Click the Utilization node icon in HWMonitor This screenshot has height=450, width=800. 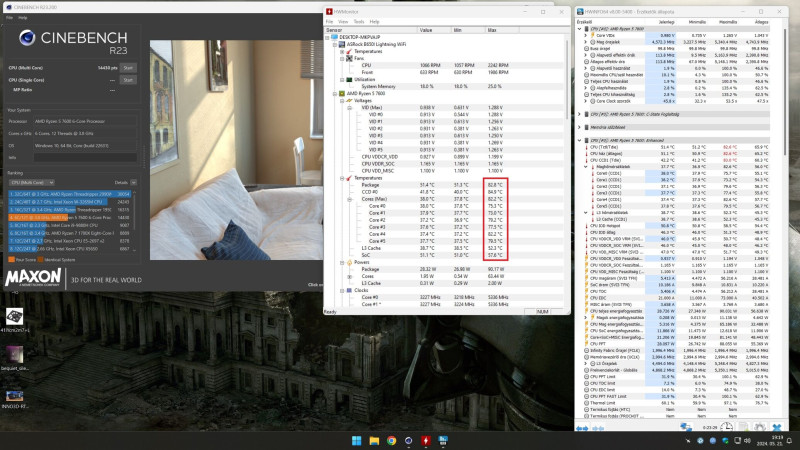tap(349, 80)
